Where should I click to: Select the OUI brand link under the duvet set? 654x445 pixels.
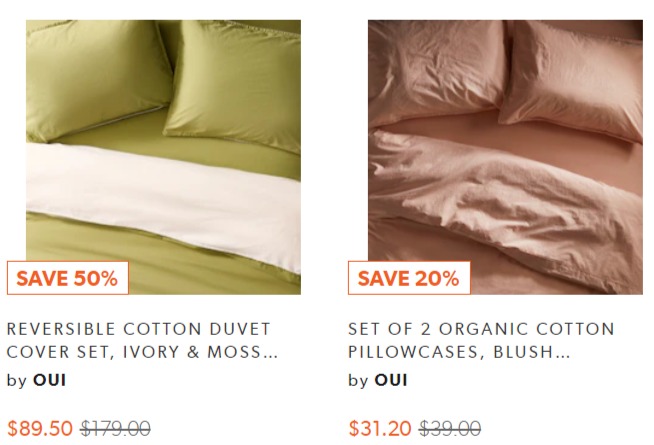(49, 380)
